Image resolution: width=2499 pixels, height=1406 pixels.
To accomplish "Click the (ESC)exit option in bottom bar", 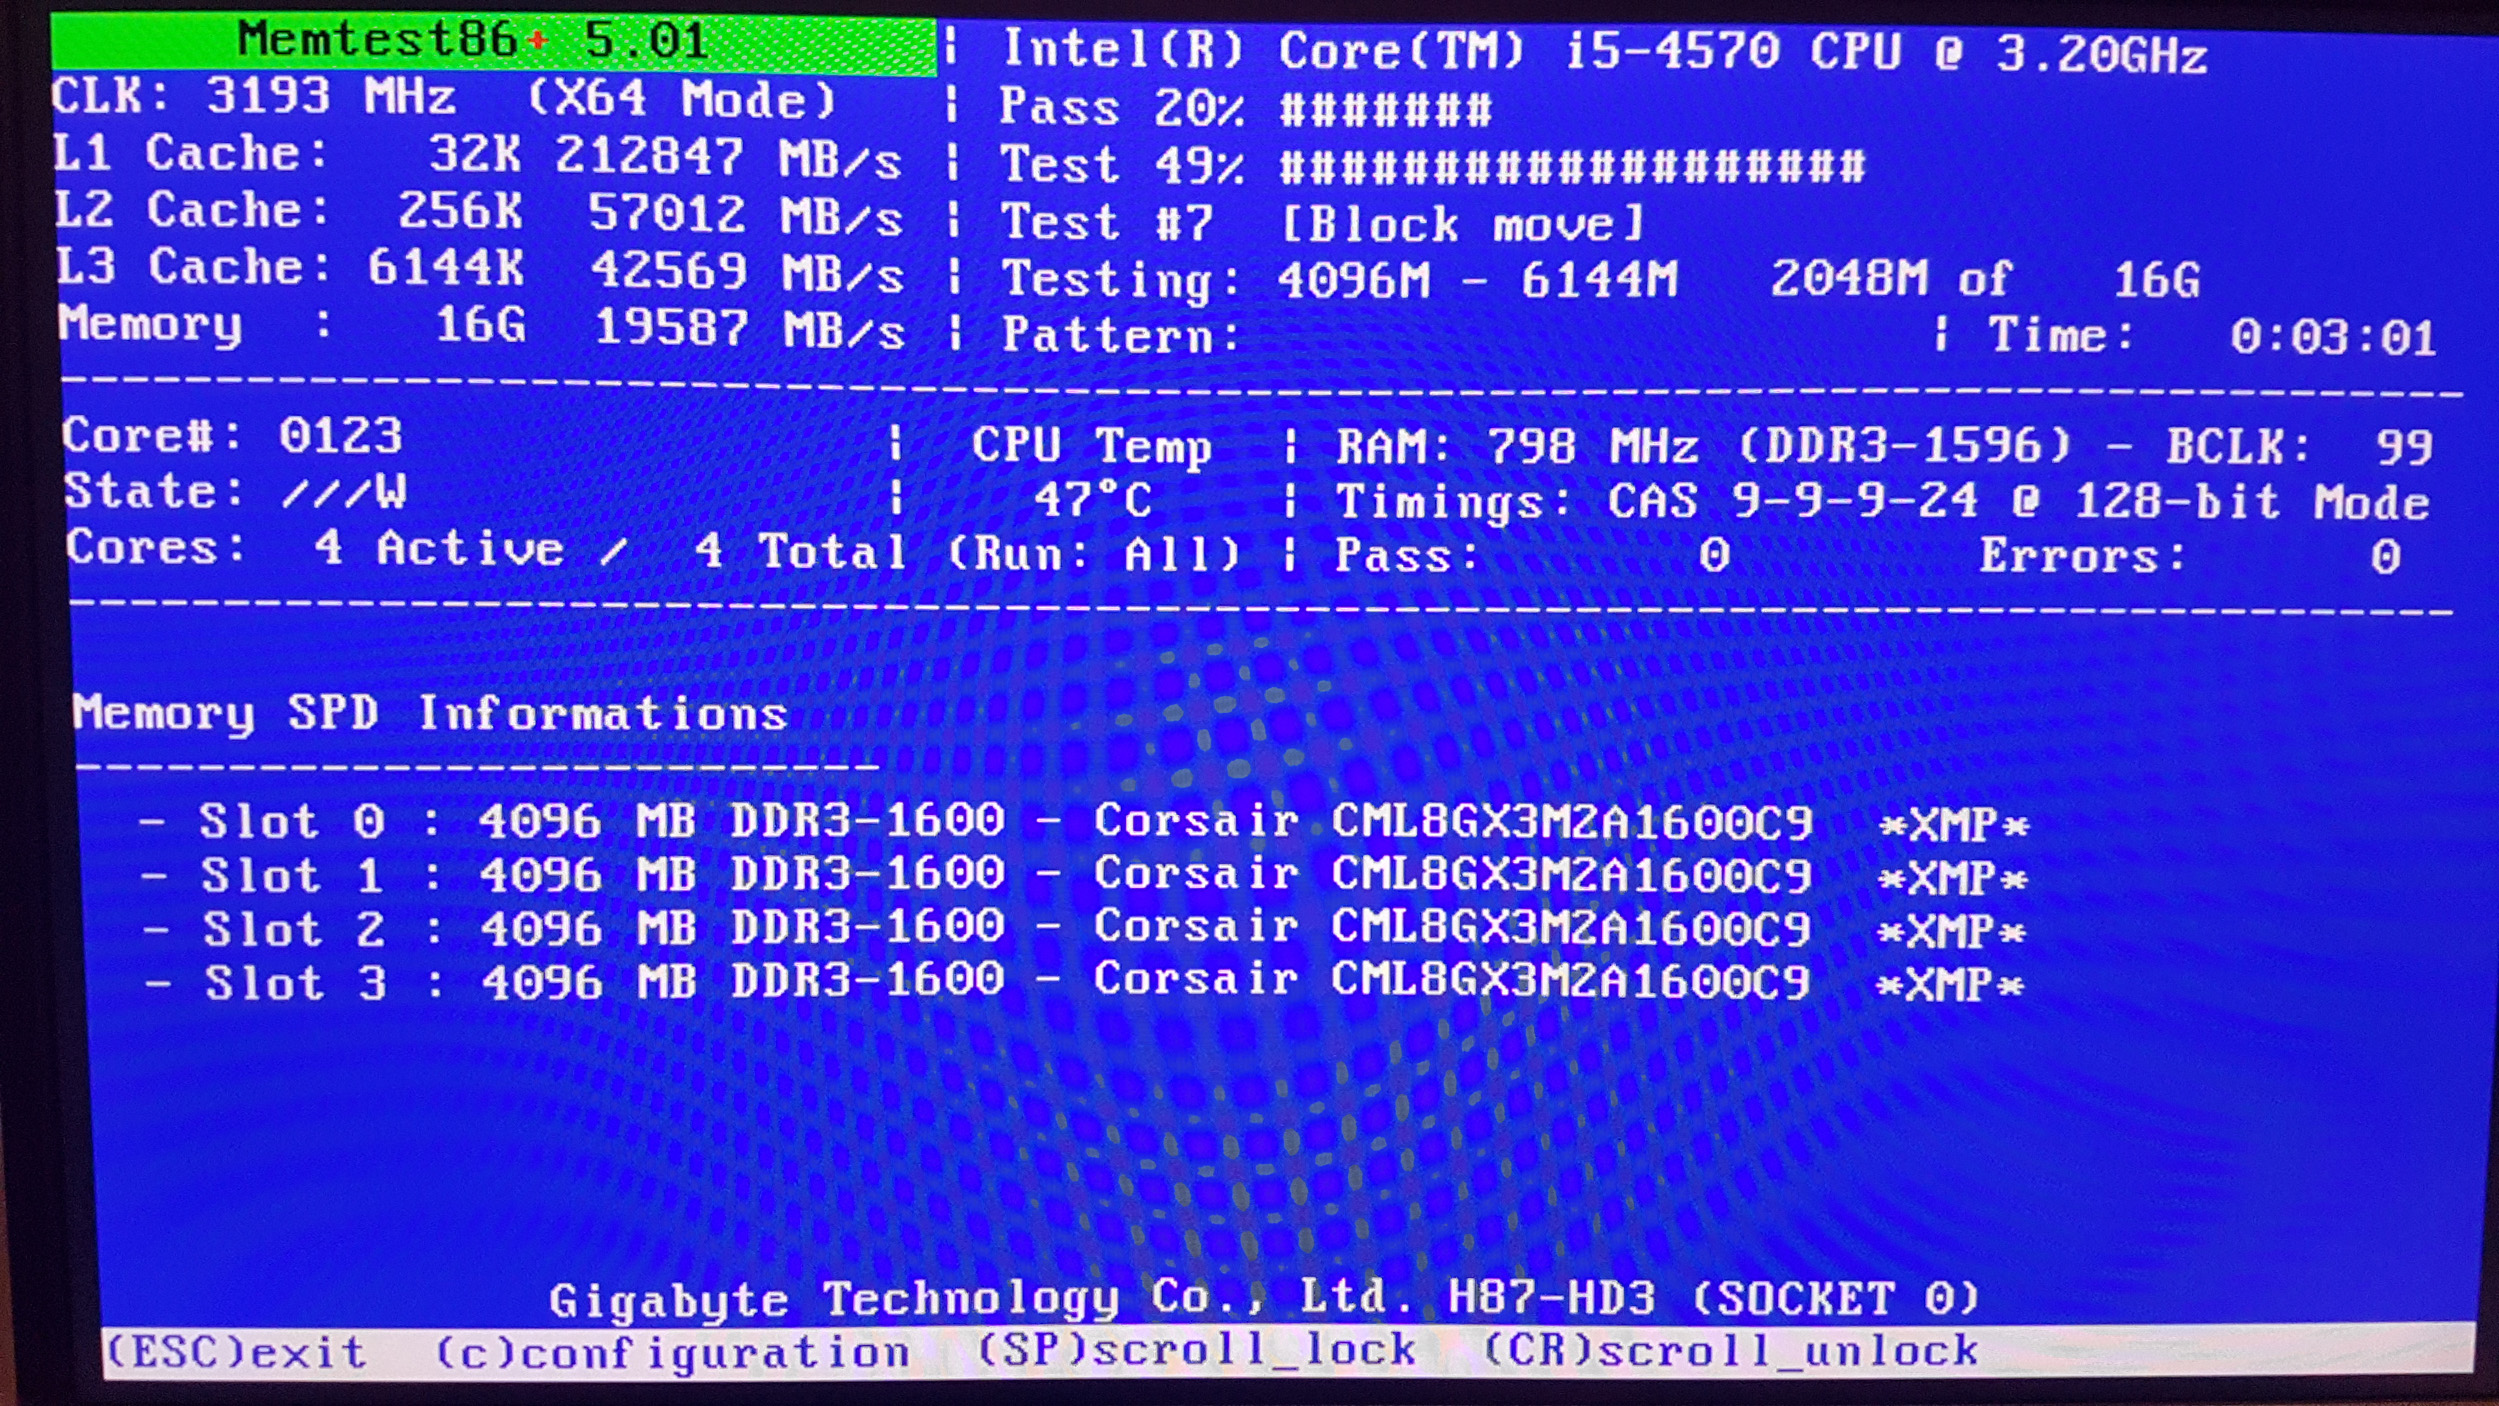I will click(x=236, y=1353).
